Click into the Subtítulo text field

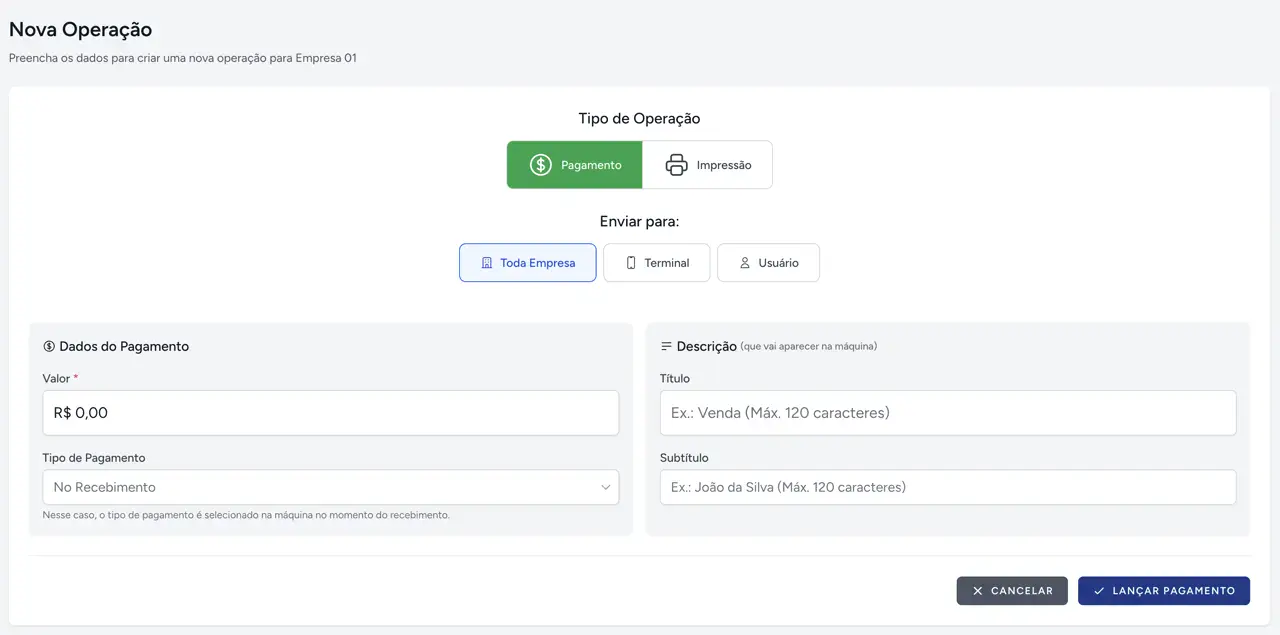[947, 487]
